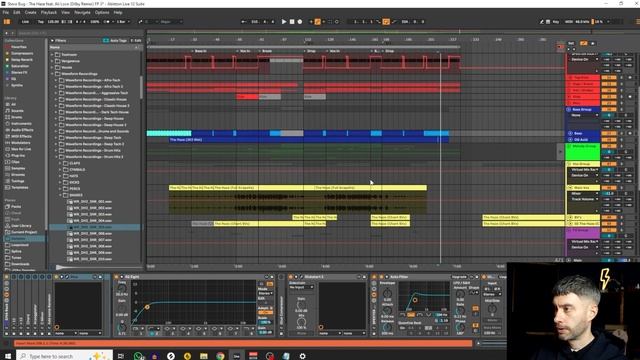The height and width of the screenshot is (360, 640).
Task: Click the EQ Eight filter point 1
Action: [147, 307]
